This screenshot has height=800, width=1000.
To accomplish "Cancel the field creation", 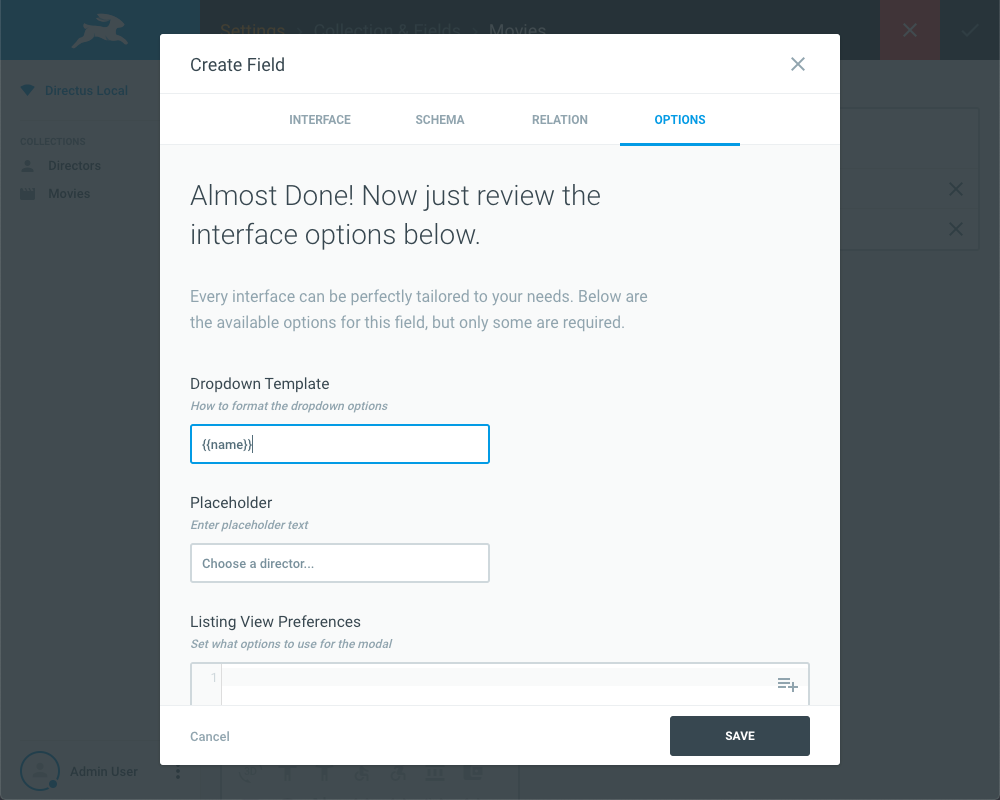I will coord(210,736).
